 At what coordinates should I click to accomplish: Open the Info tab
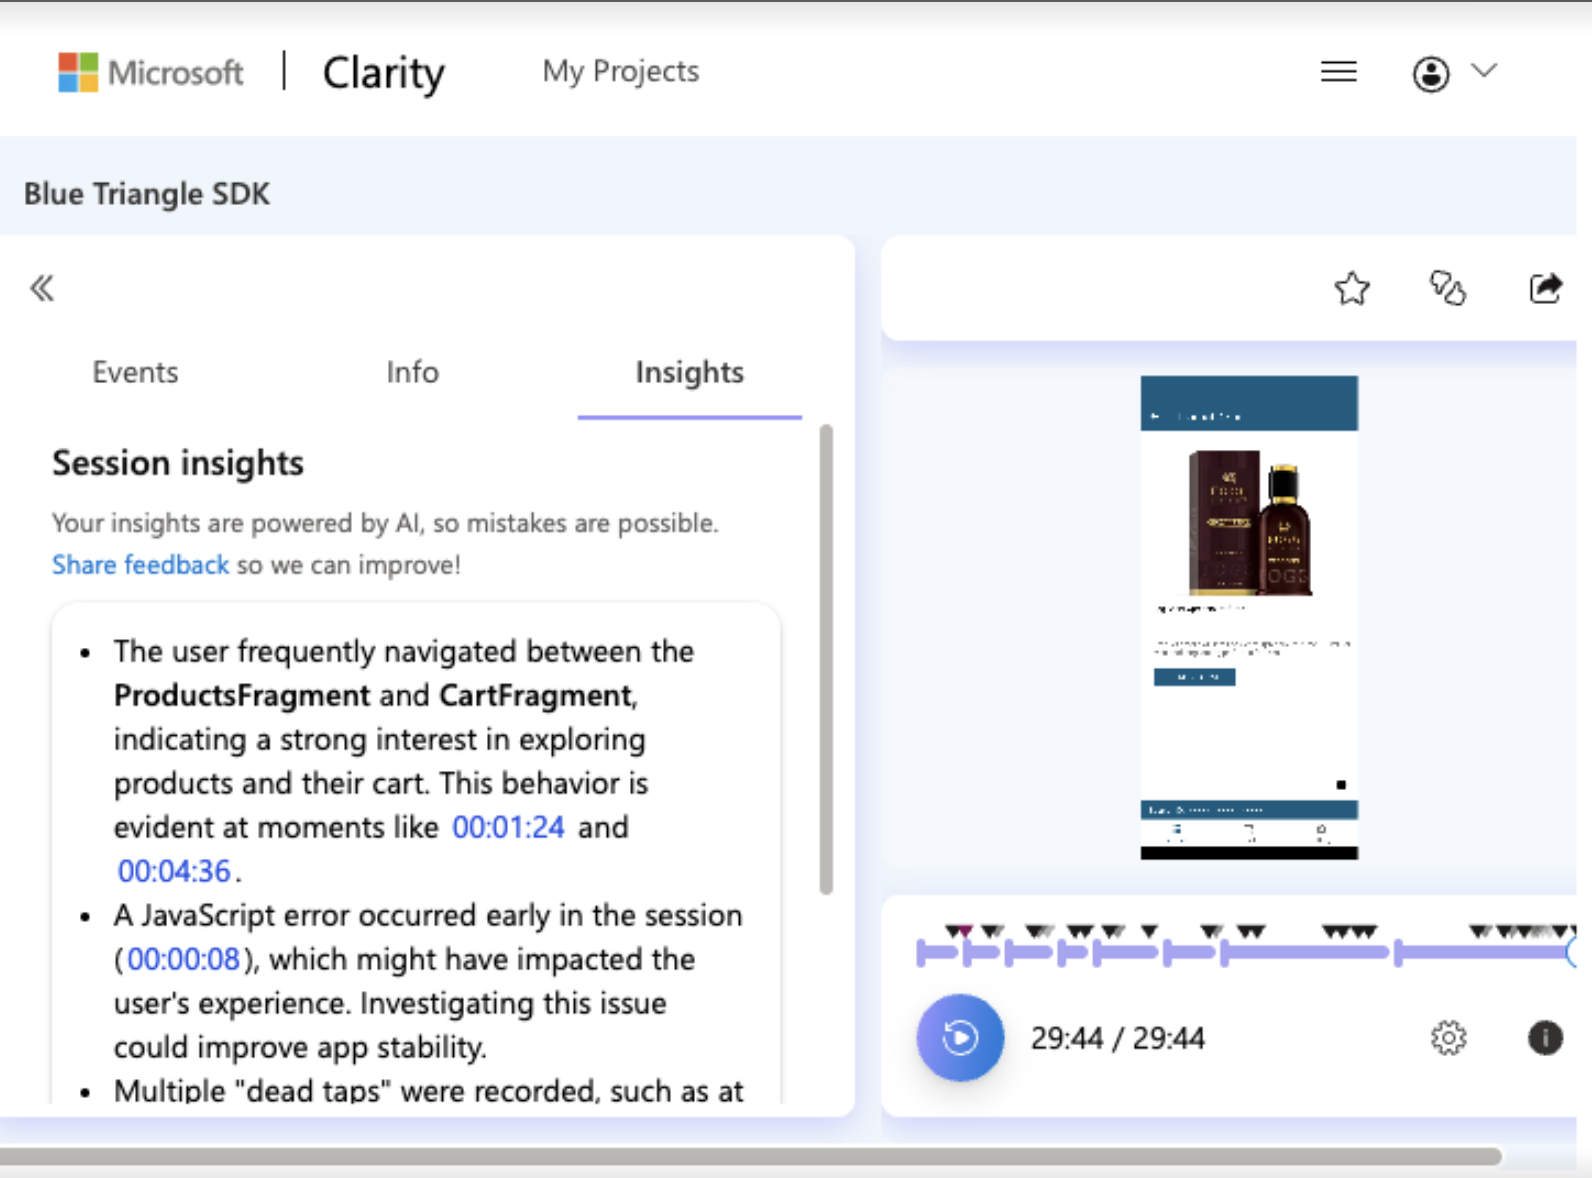click(x=412, y=372)
